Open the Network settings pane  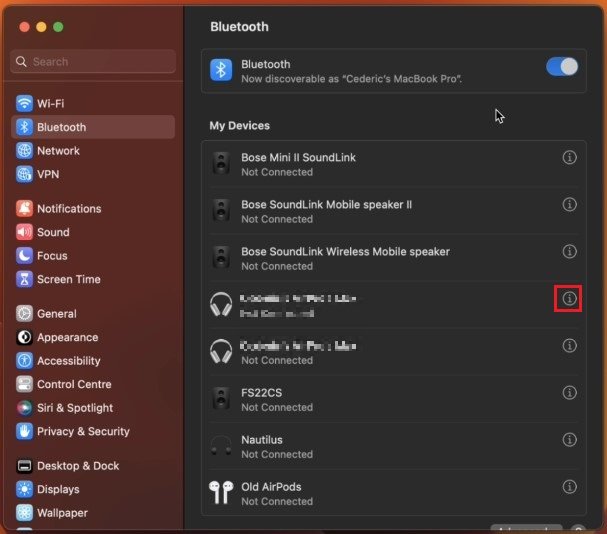pyautogui.click(x=58, y=151)
